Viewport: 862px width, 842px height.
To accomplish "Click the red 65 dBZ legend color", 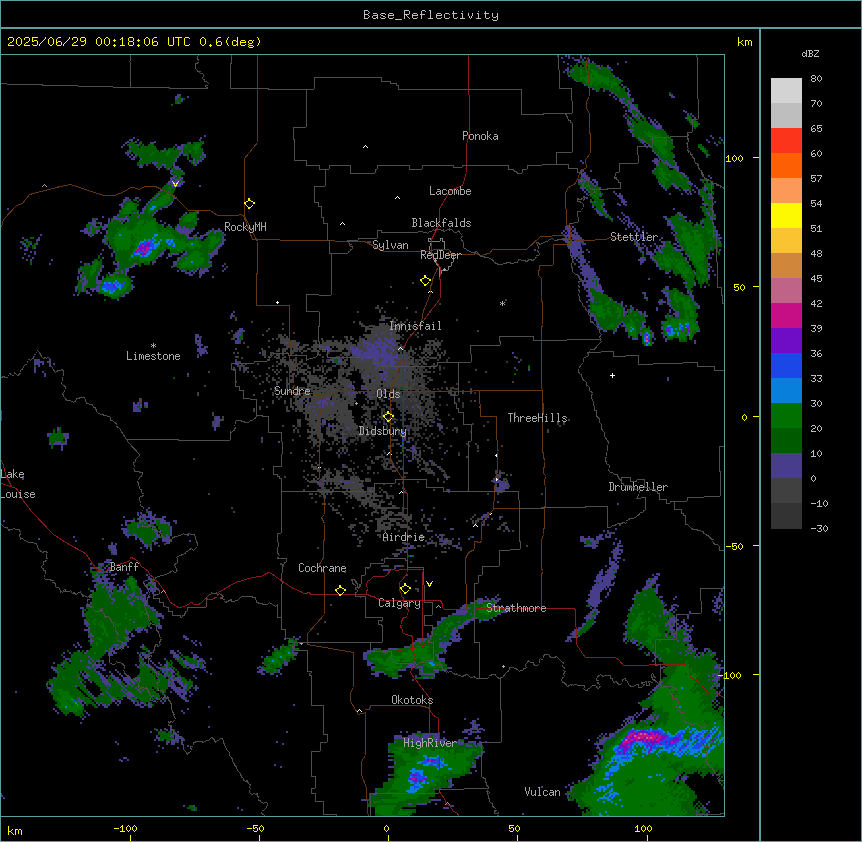I will pyautogui.click(x=786, y=140).
